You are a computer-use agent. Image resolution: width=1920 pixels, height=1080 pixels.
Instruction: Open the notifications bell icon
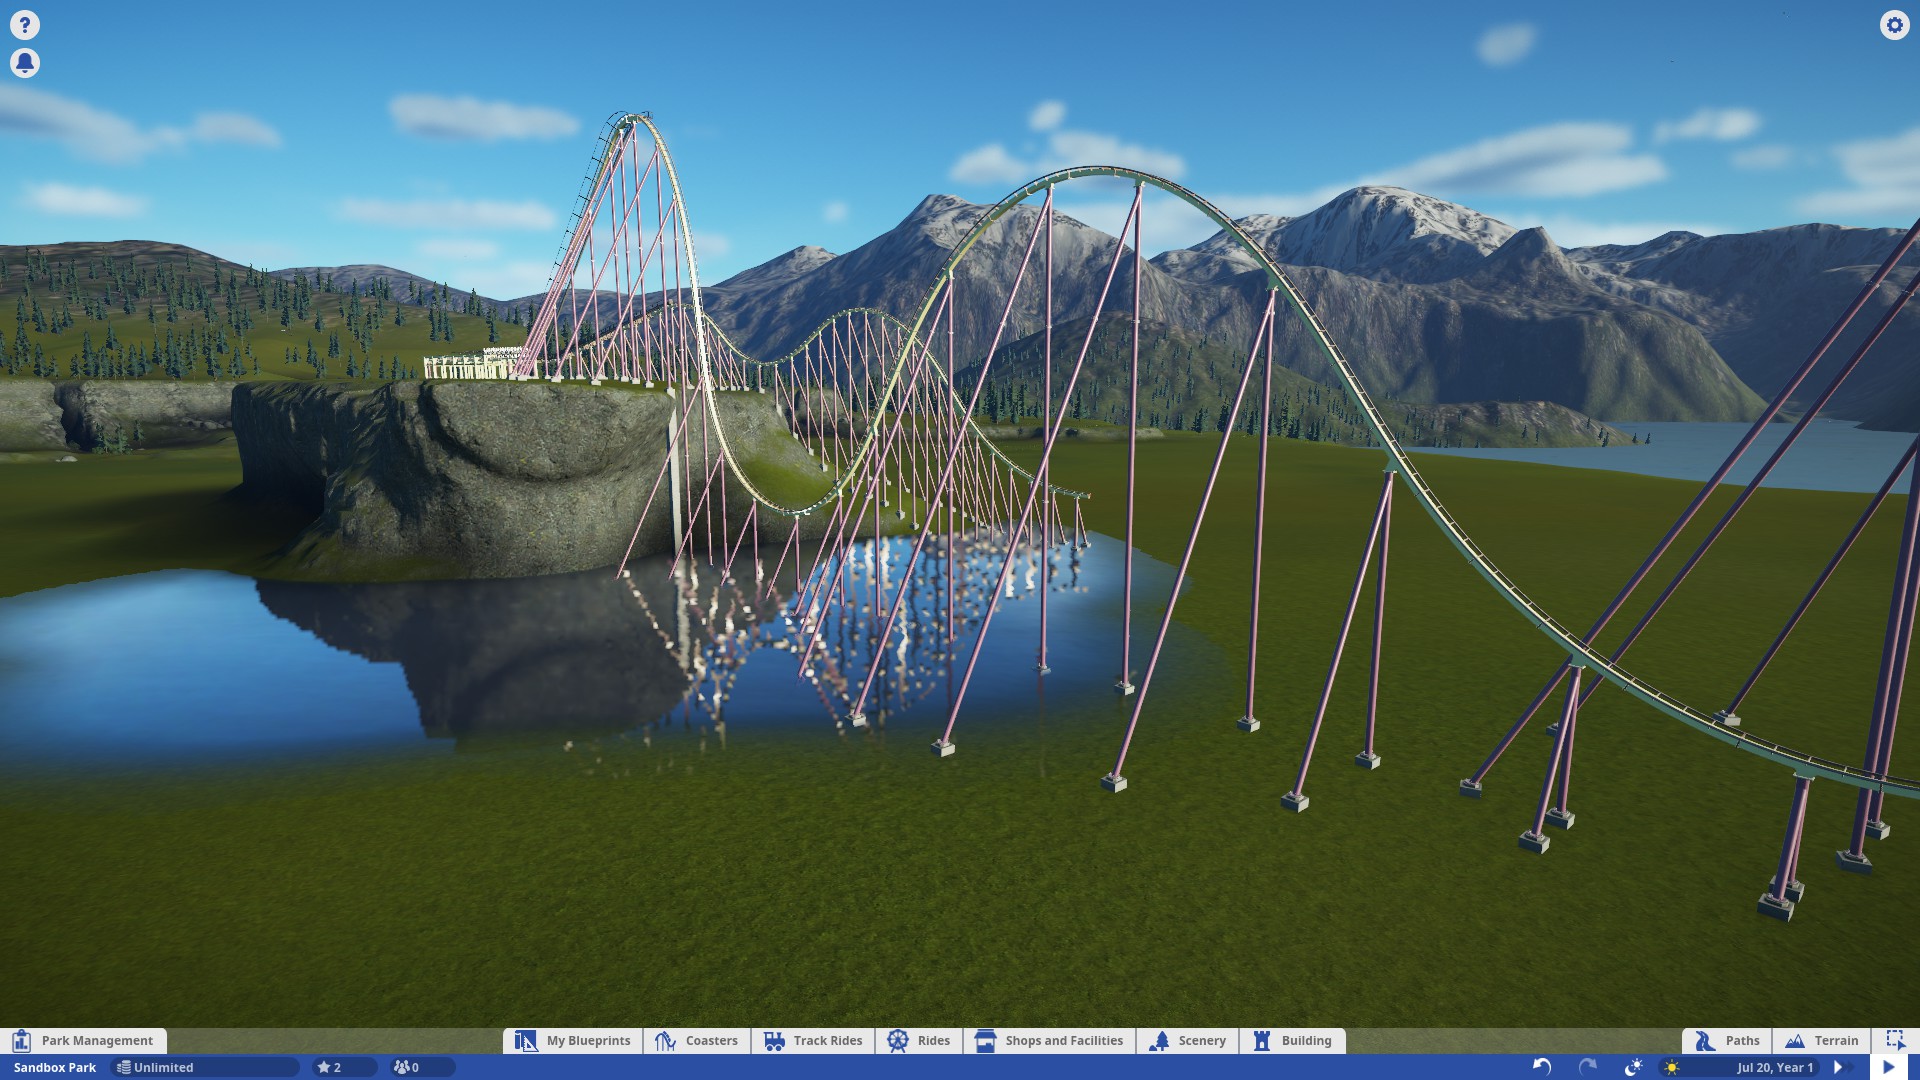click(25, 63)
